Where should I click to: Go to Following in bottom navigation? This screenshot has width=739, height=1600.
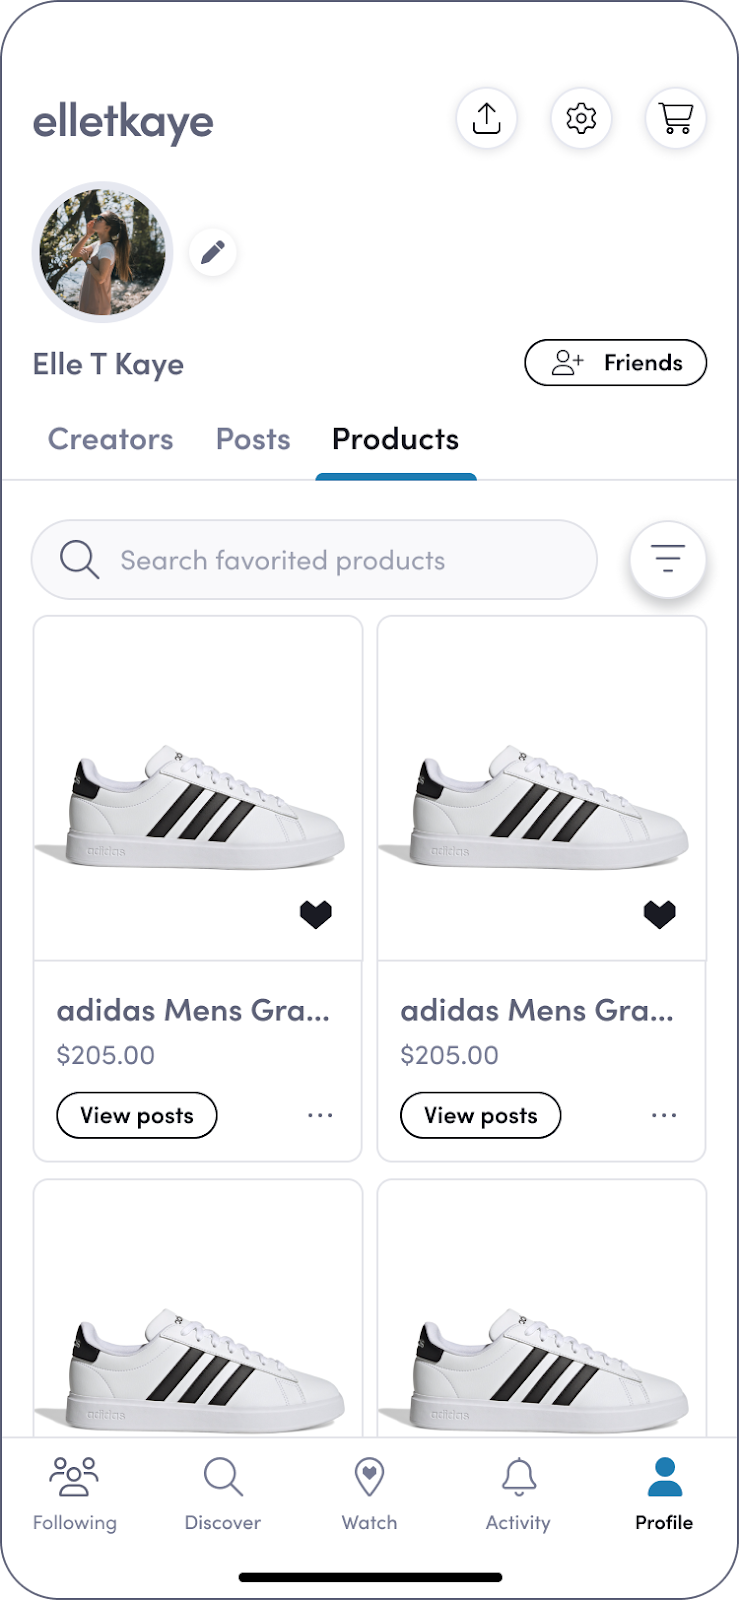pyautogui.click(x=75, y=1494)
